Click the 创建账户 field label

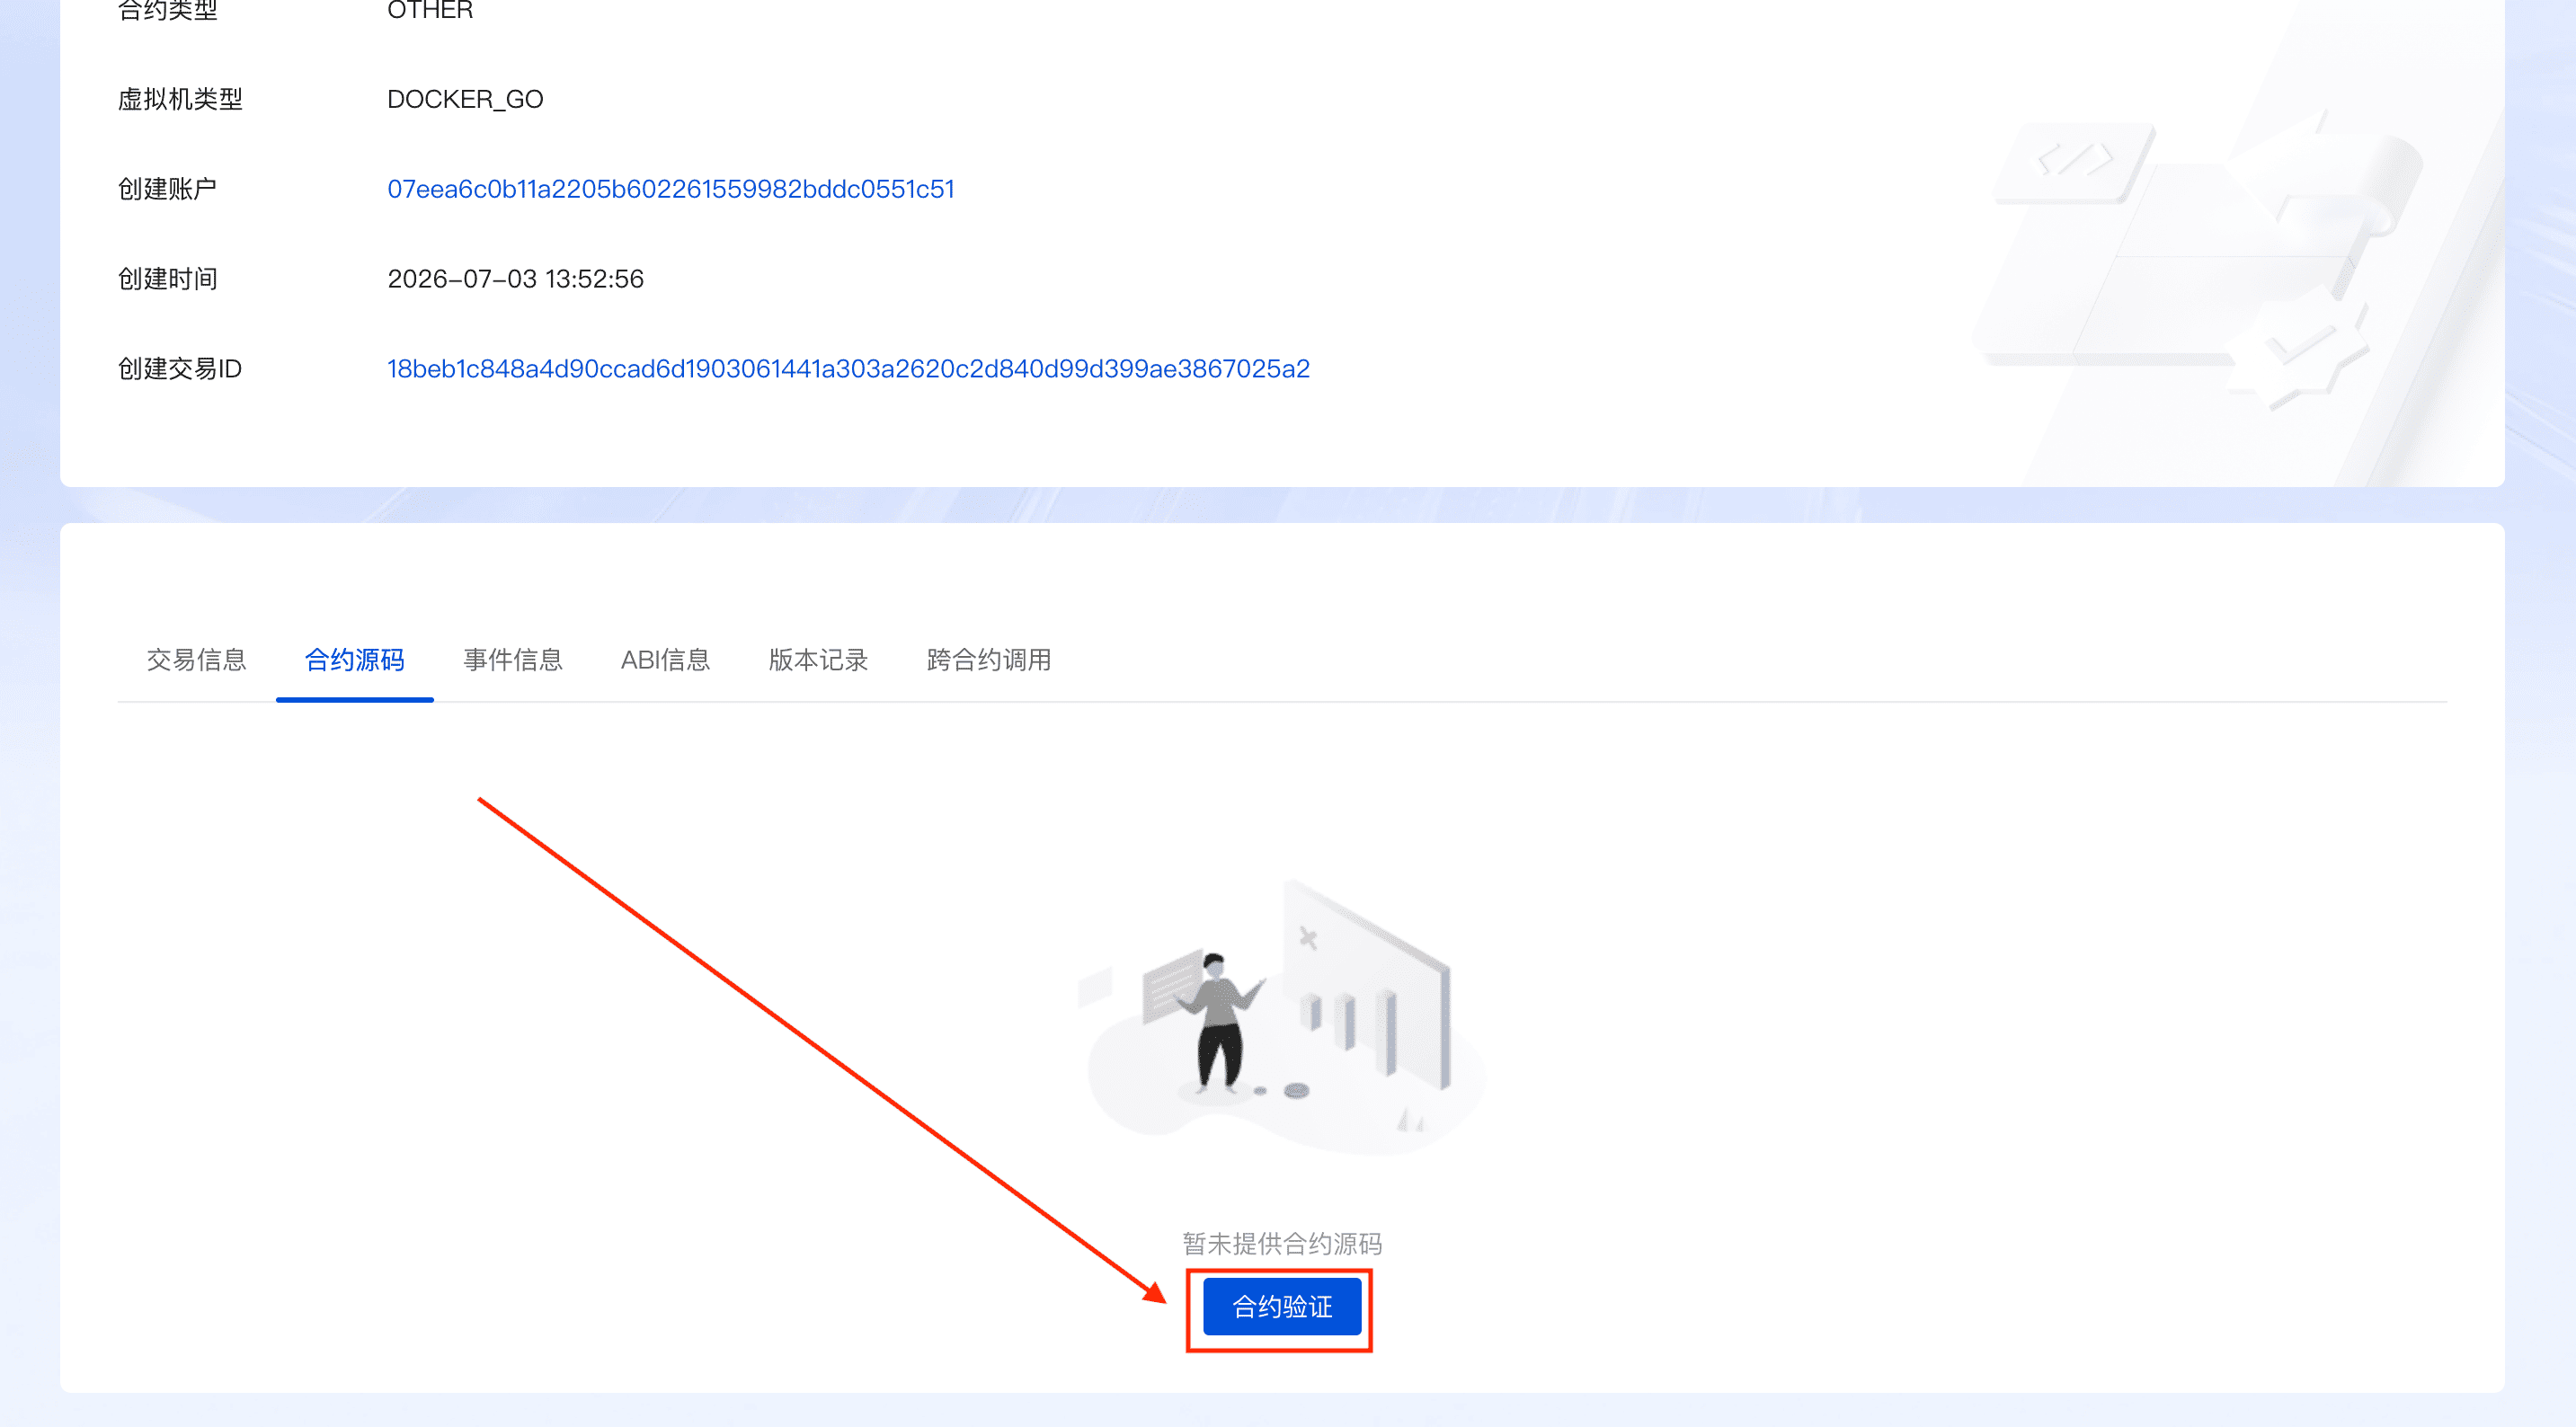click(x=168, y=189)
